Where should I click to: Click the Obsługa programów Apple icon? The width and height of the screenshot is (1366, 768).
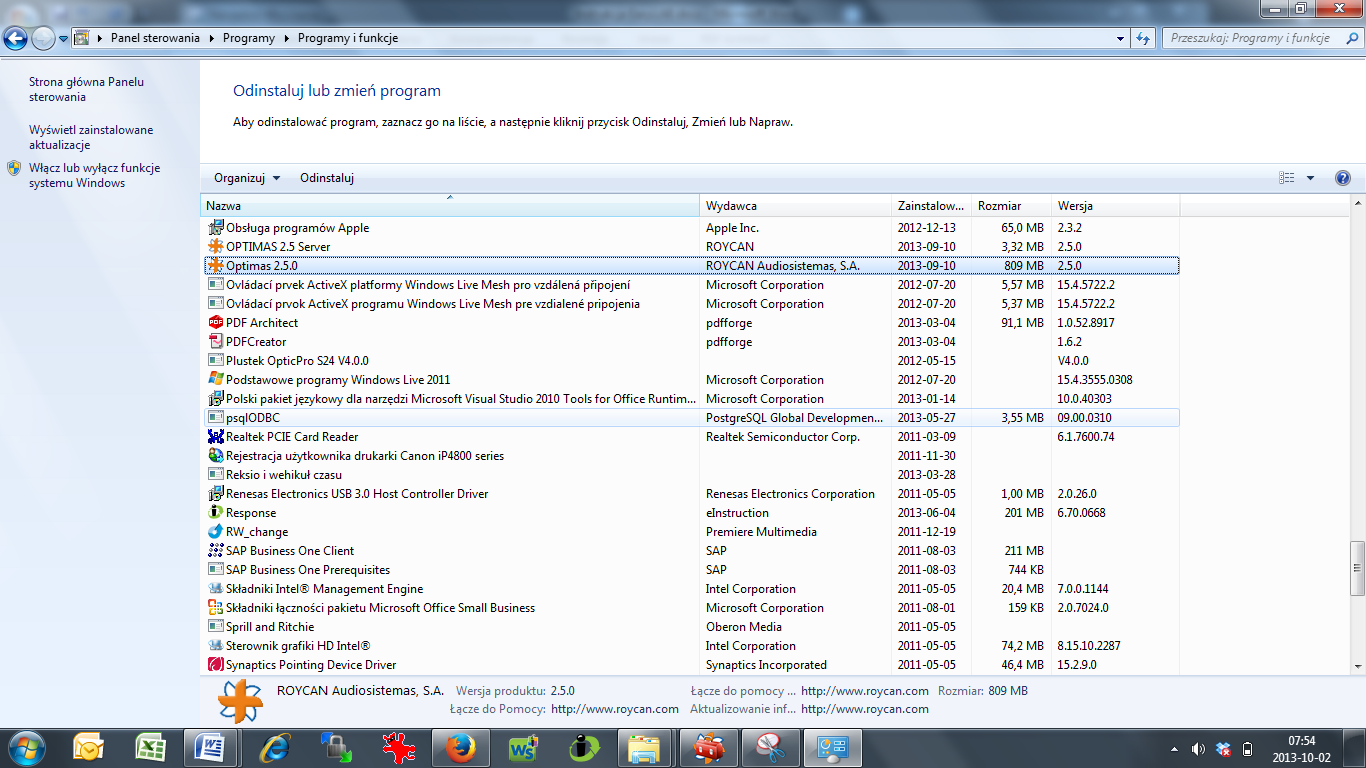pos(215,228)
